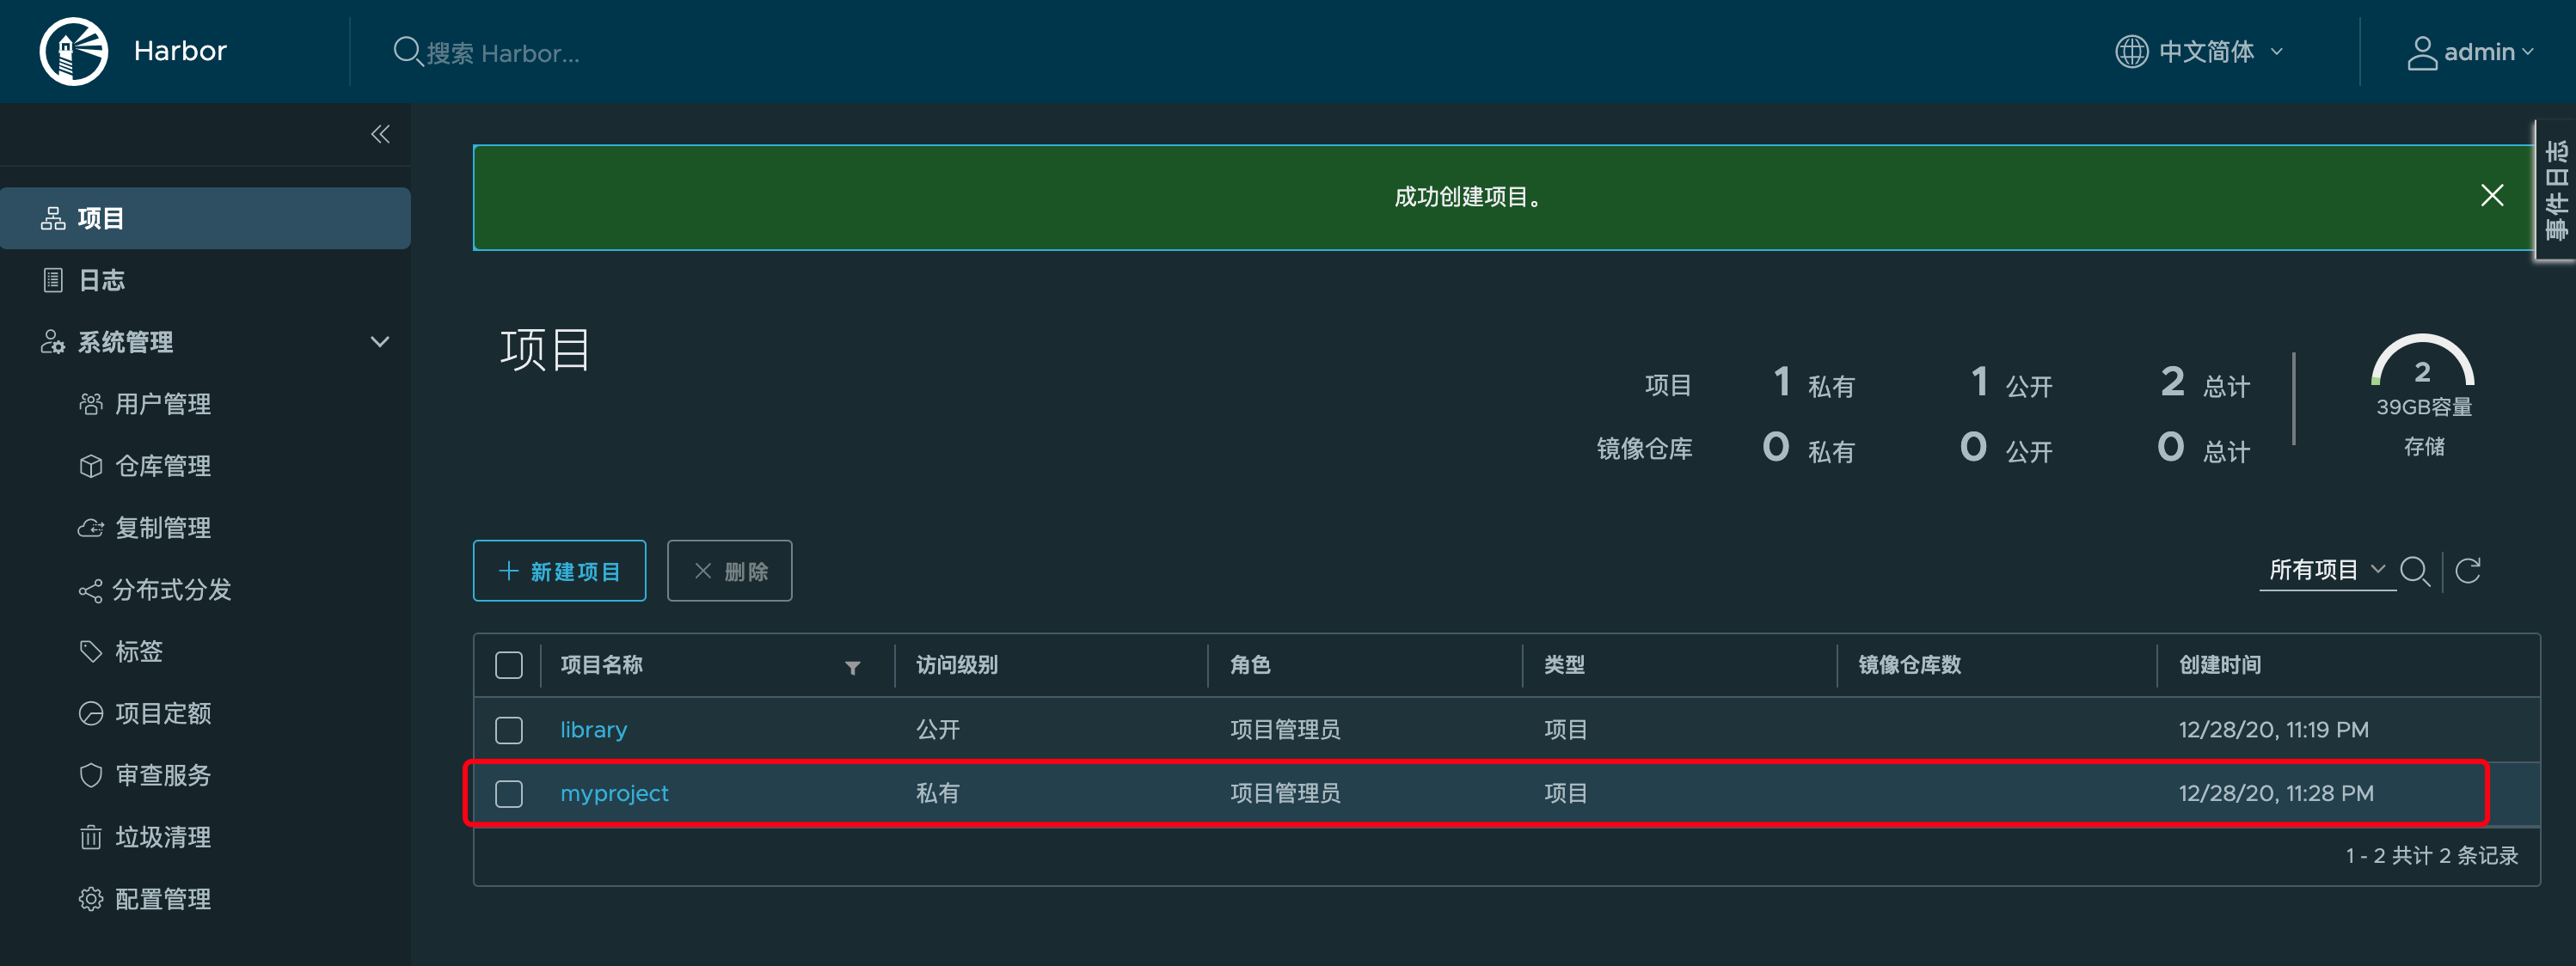This screenshot has height=966, width=2576.
Task: Sort by the 创建时间 column header
Action: (x=2219, y=665)
